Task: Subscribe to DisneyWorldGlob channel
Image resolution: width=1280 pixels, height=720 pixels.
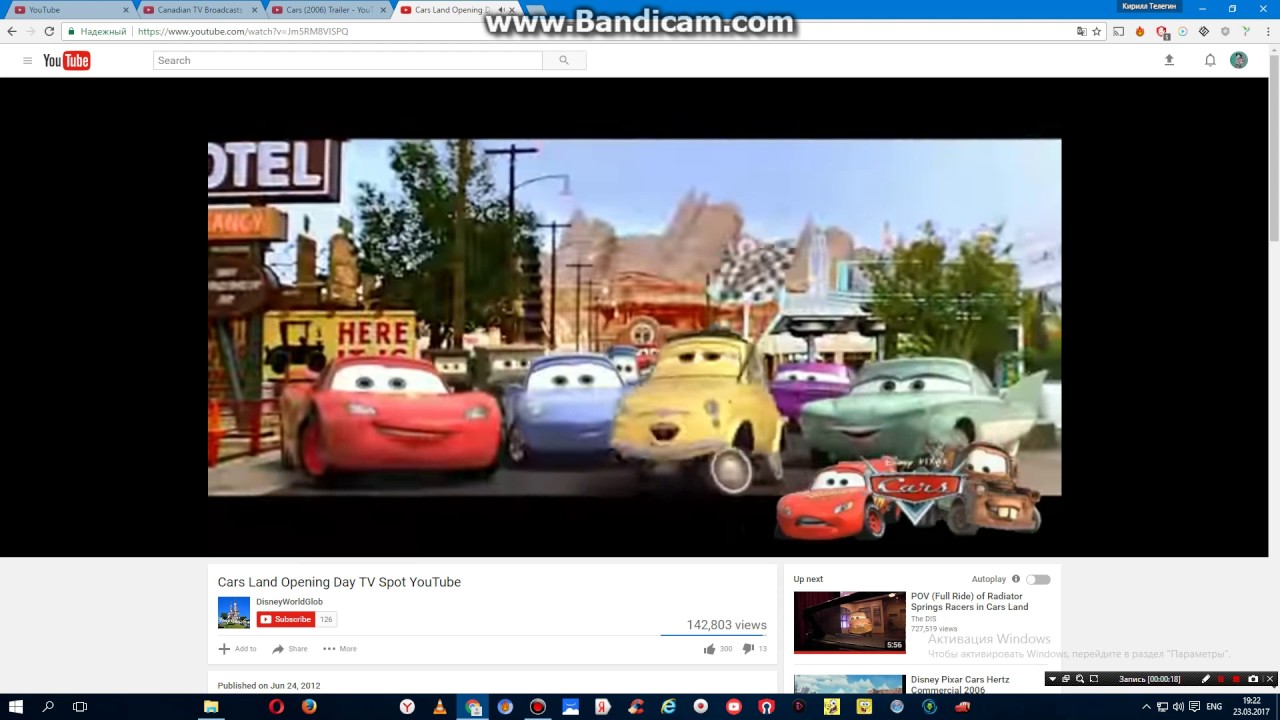Action: 286,619
